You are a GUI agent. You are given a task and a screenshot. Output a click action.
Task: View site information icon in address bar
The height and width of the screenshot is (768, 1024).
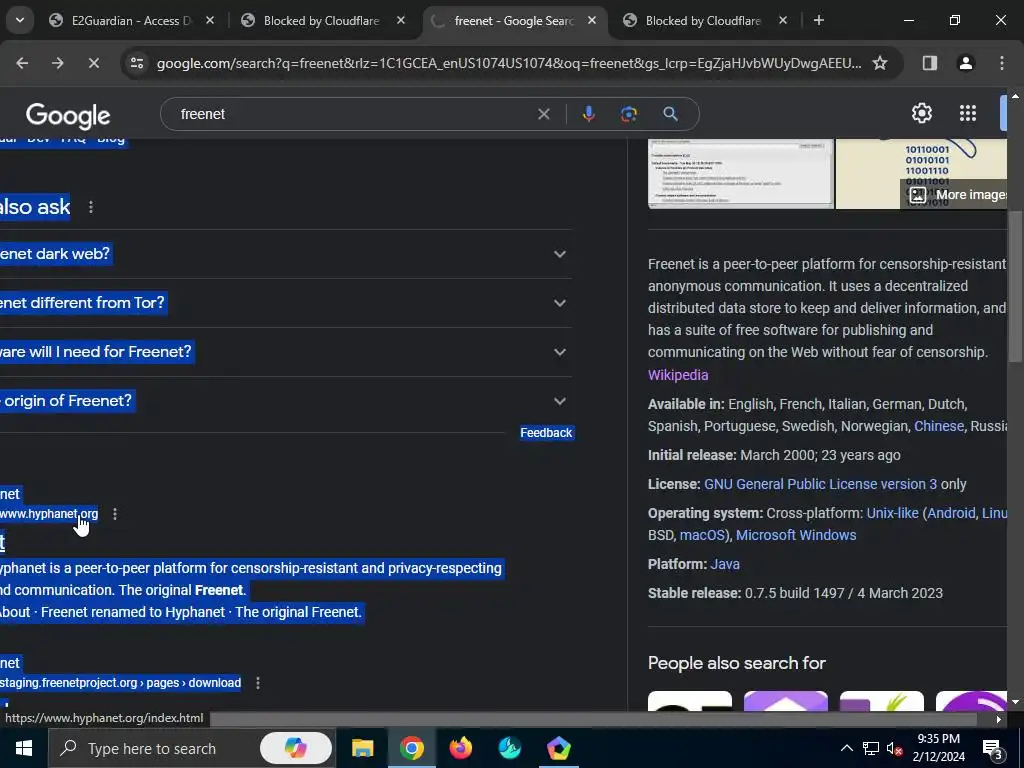click(x=136, y=63)
